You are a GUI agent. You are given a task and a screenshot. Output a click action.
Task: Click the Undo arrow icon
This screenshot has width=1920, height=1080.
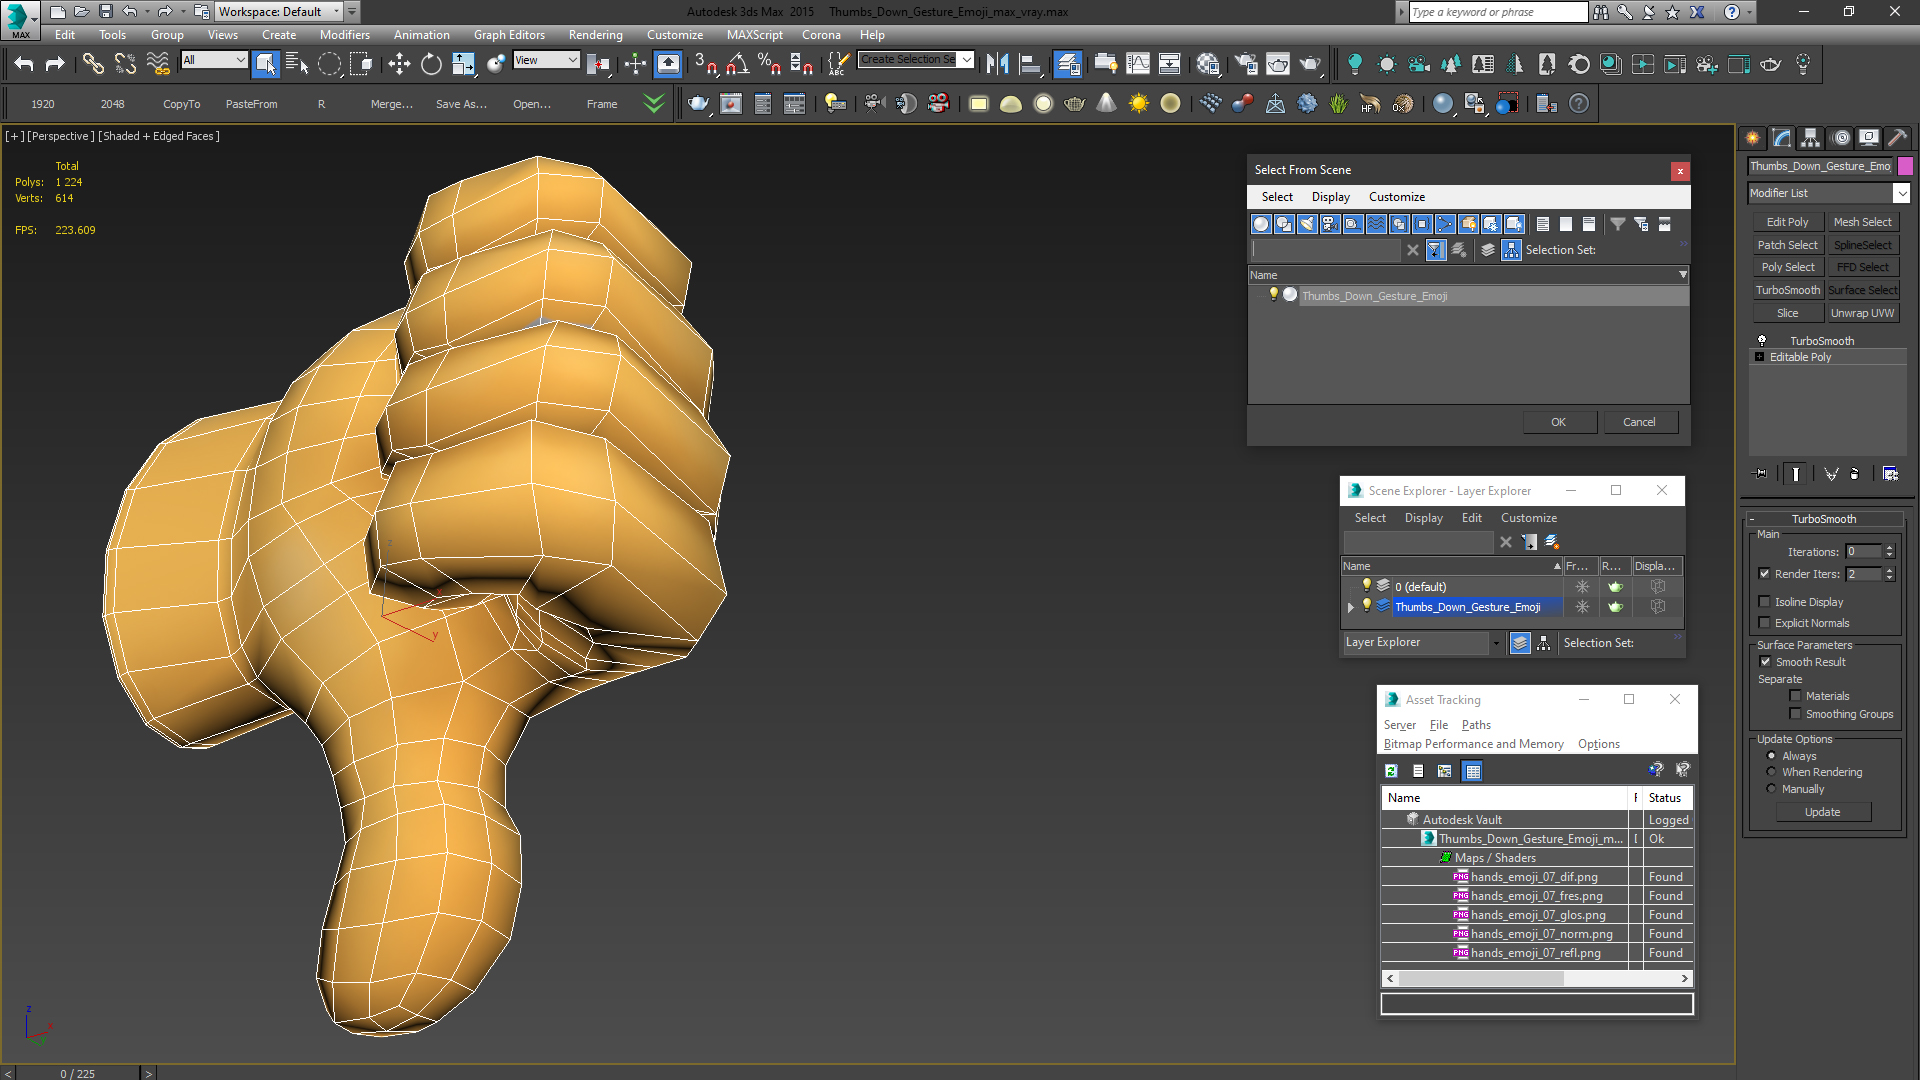pos(24,65)
